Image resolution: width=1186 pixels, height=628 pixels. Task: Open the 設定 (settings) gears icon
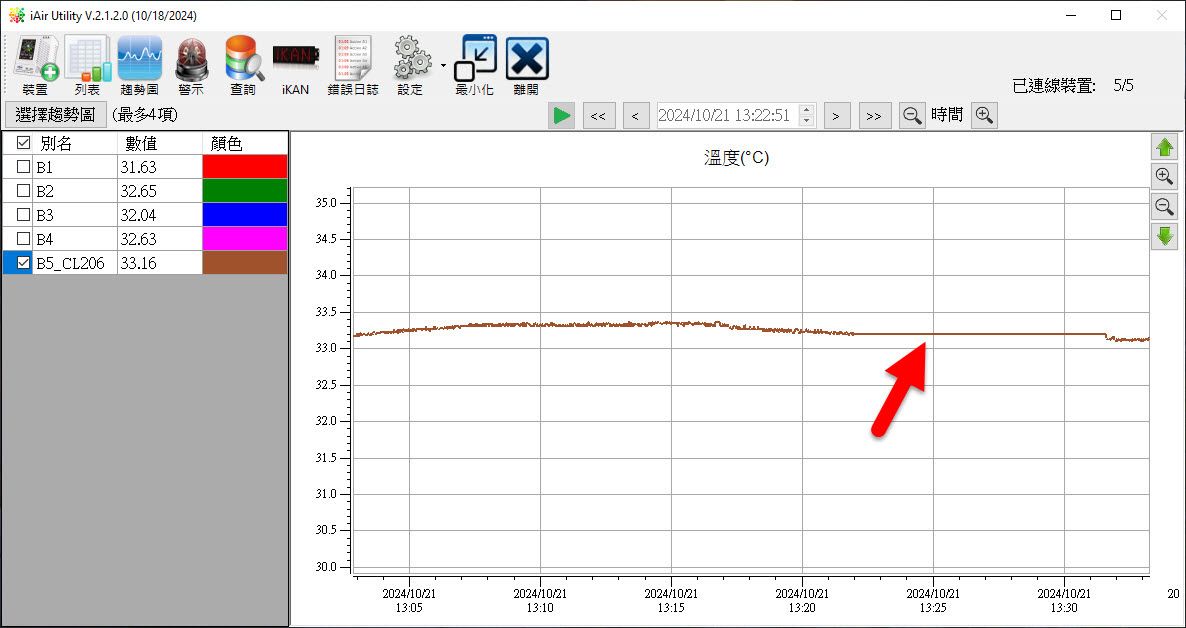pos(412,66)
